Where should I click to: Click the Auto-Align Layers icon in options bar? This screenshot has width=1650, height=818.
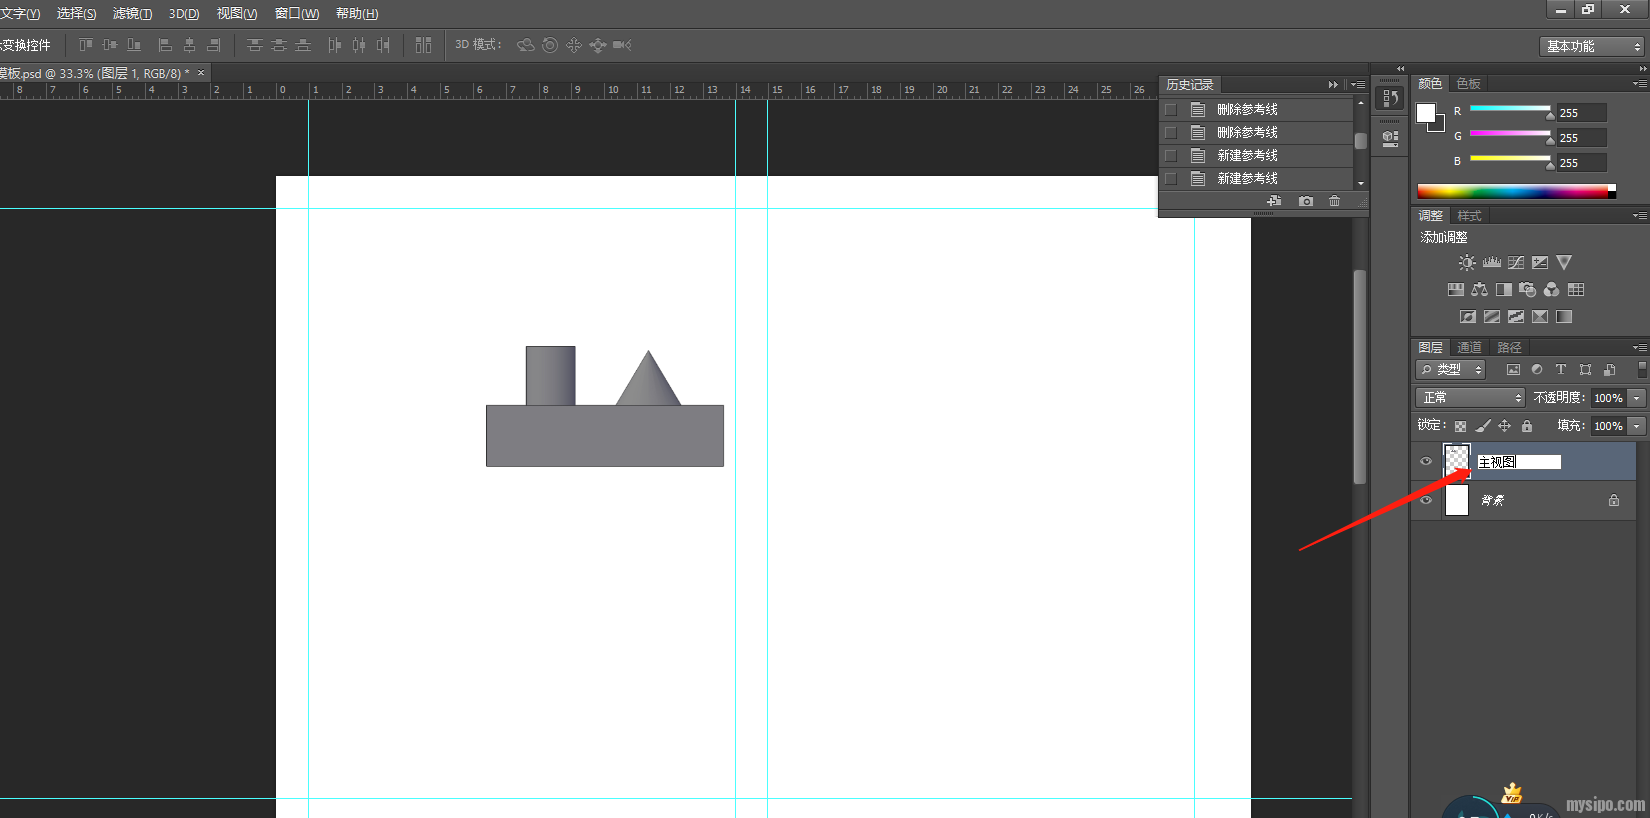tap(423, 45)
